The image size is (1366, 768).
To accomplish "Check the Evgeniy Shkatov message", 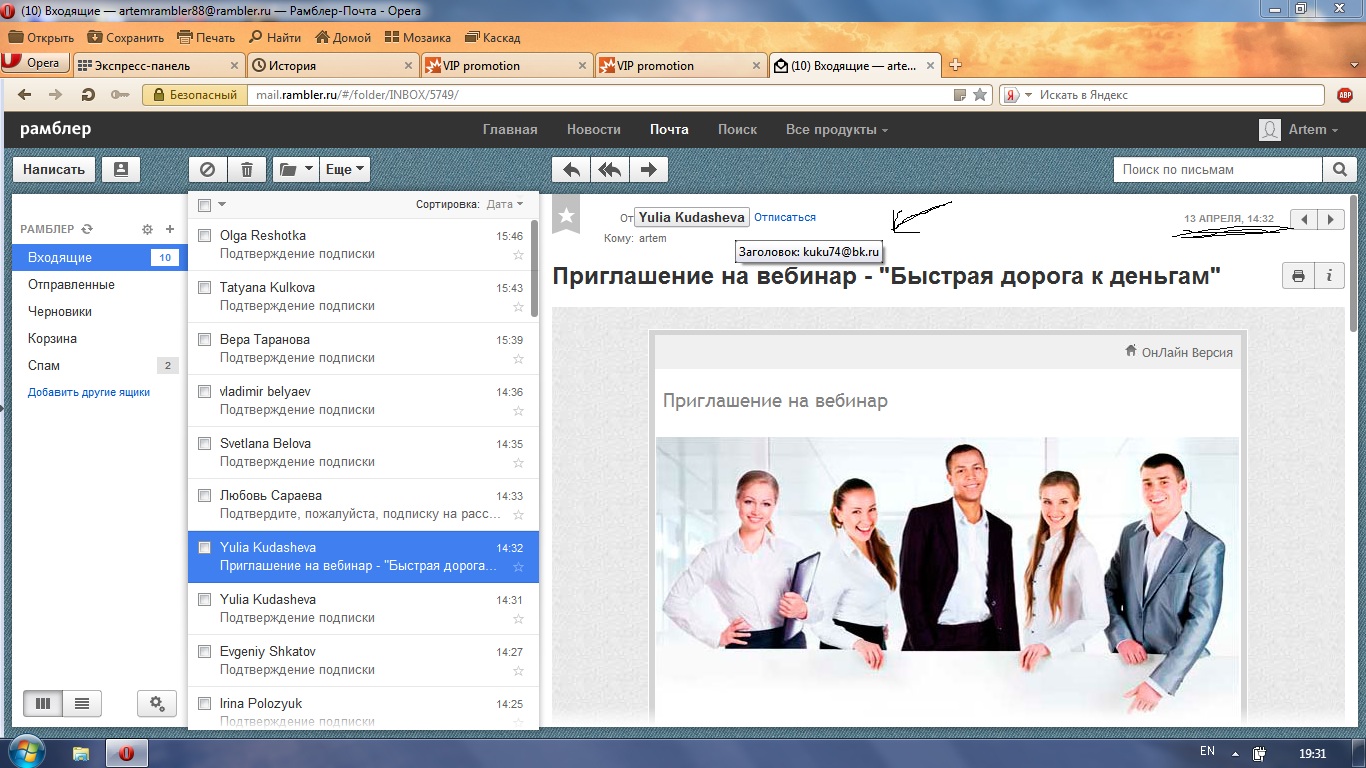I will 204,652.
